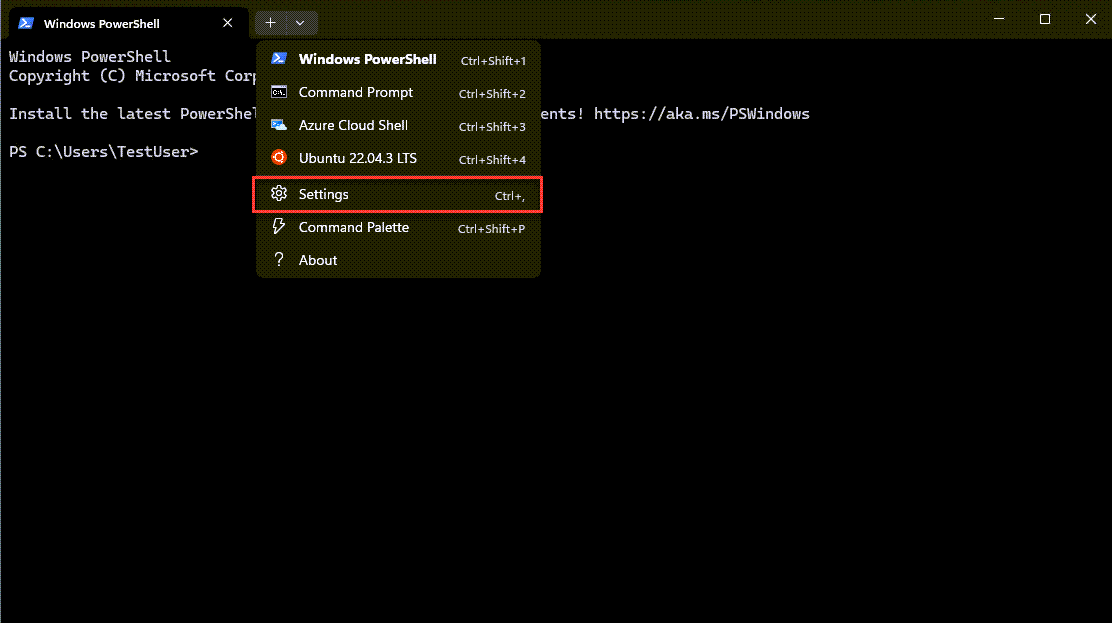Click the Azure Cloud Shell icon
The height and width of the screenshot is (623, 1112).
(279, 125)
